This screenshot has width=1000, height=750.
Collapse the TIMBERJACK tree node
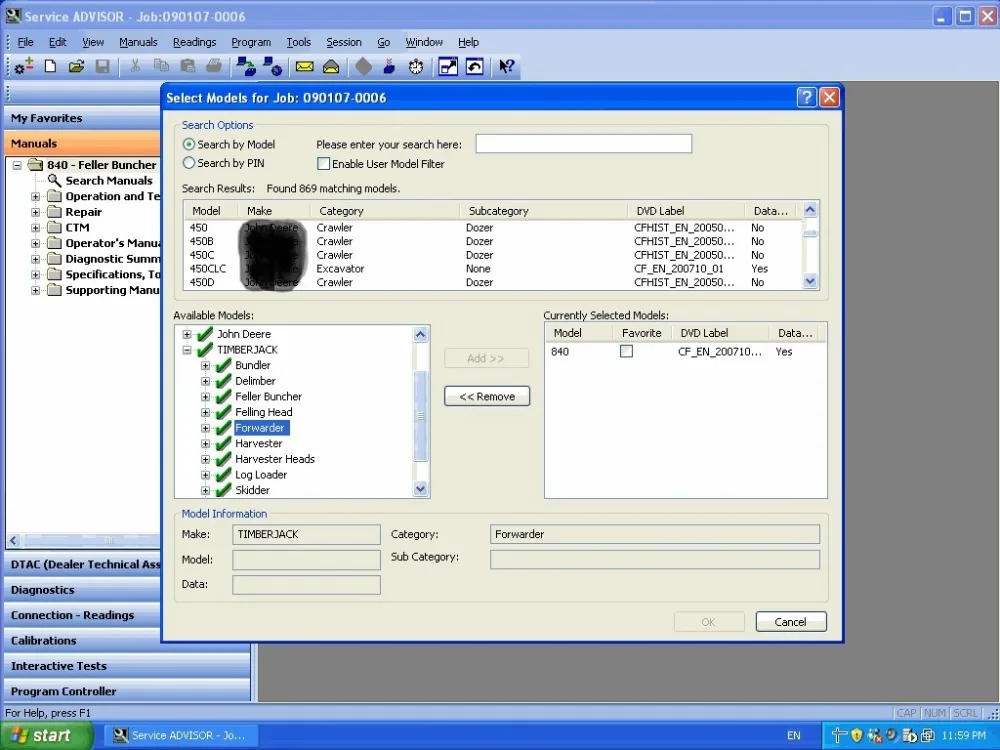point(187,350)
